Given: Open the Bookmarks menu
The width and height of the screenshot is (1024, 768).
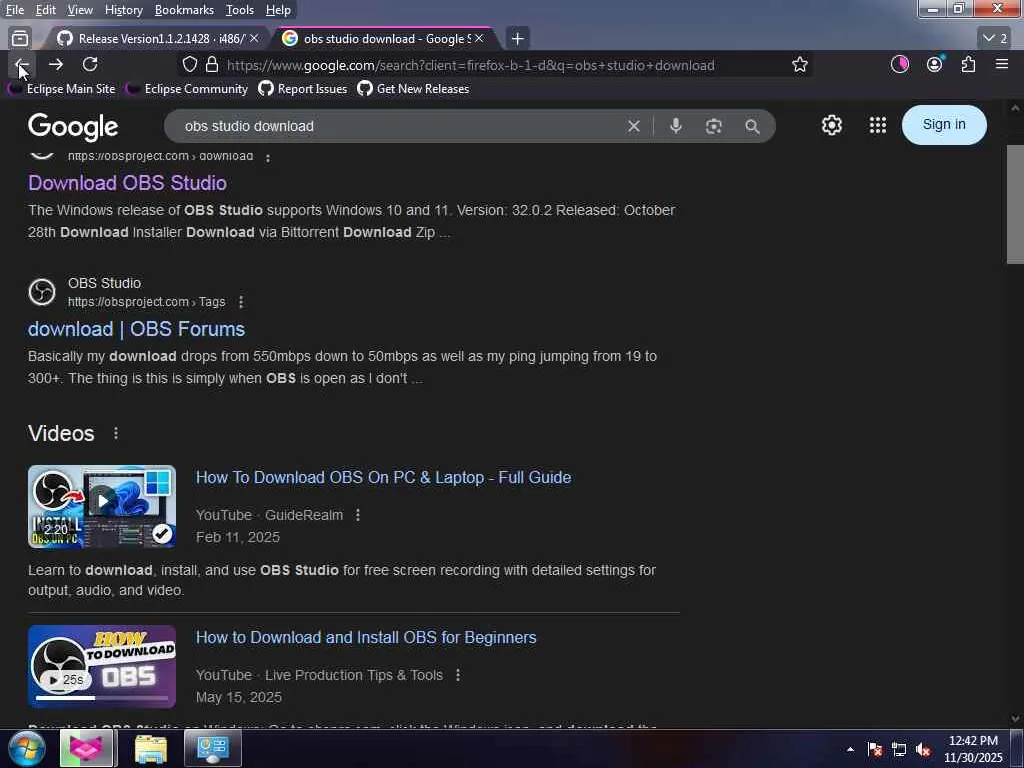Looking at the screenshot, I should (x=184, y=10).
